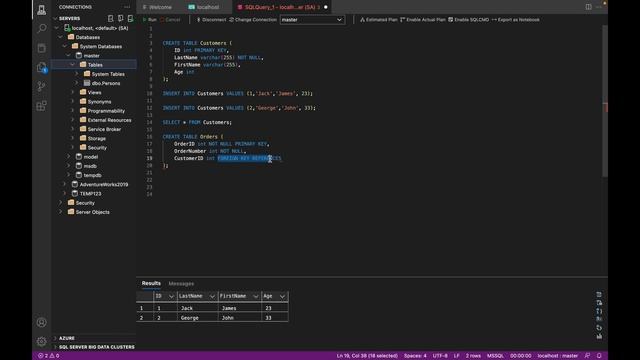
Task: Click errors and warnings indicator in status bar
Action: (x=49, y=356)
